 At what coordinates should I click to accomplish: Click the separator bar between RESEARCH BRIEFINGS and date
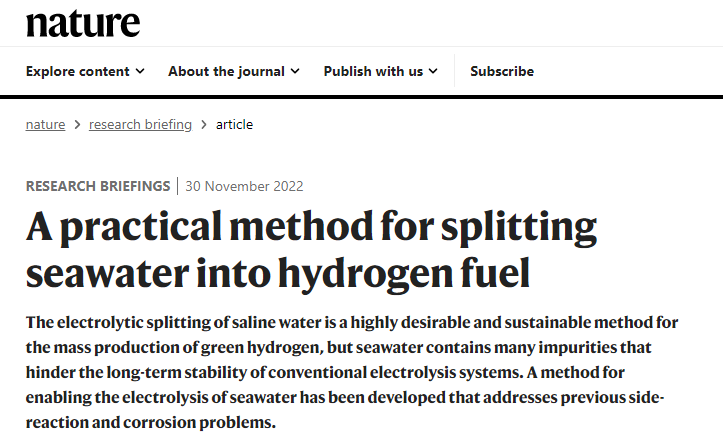(178, 186)
